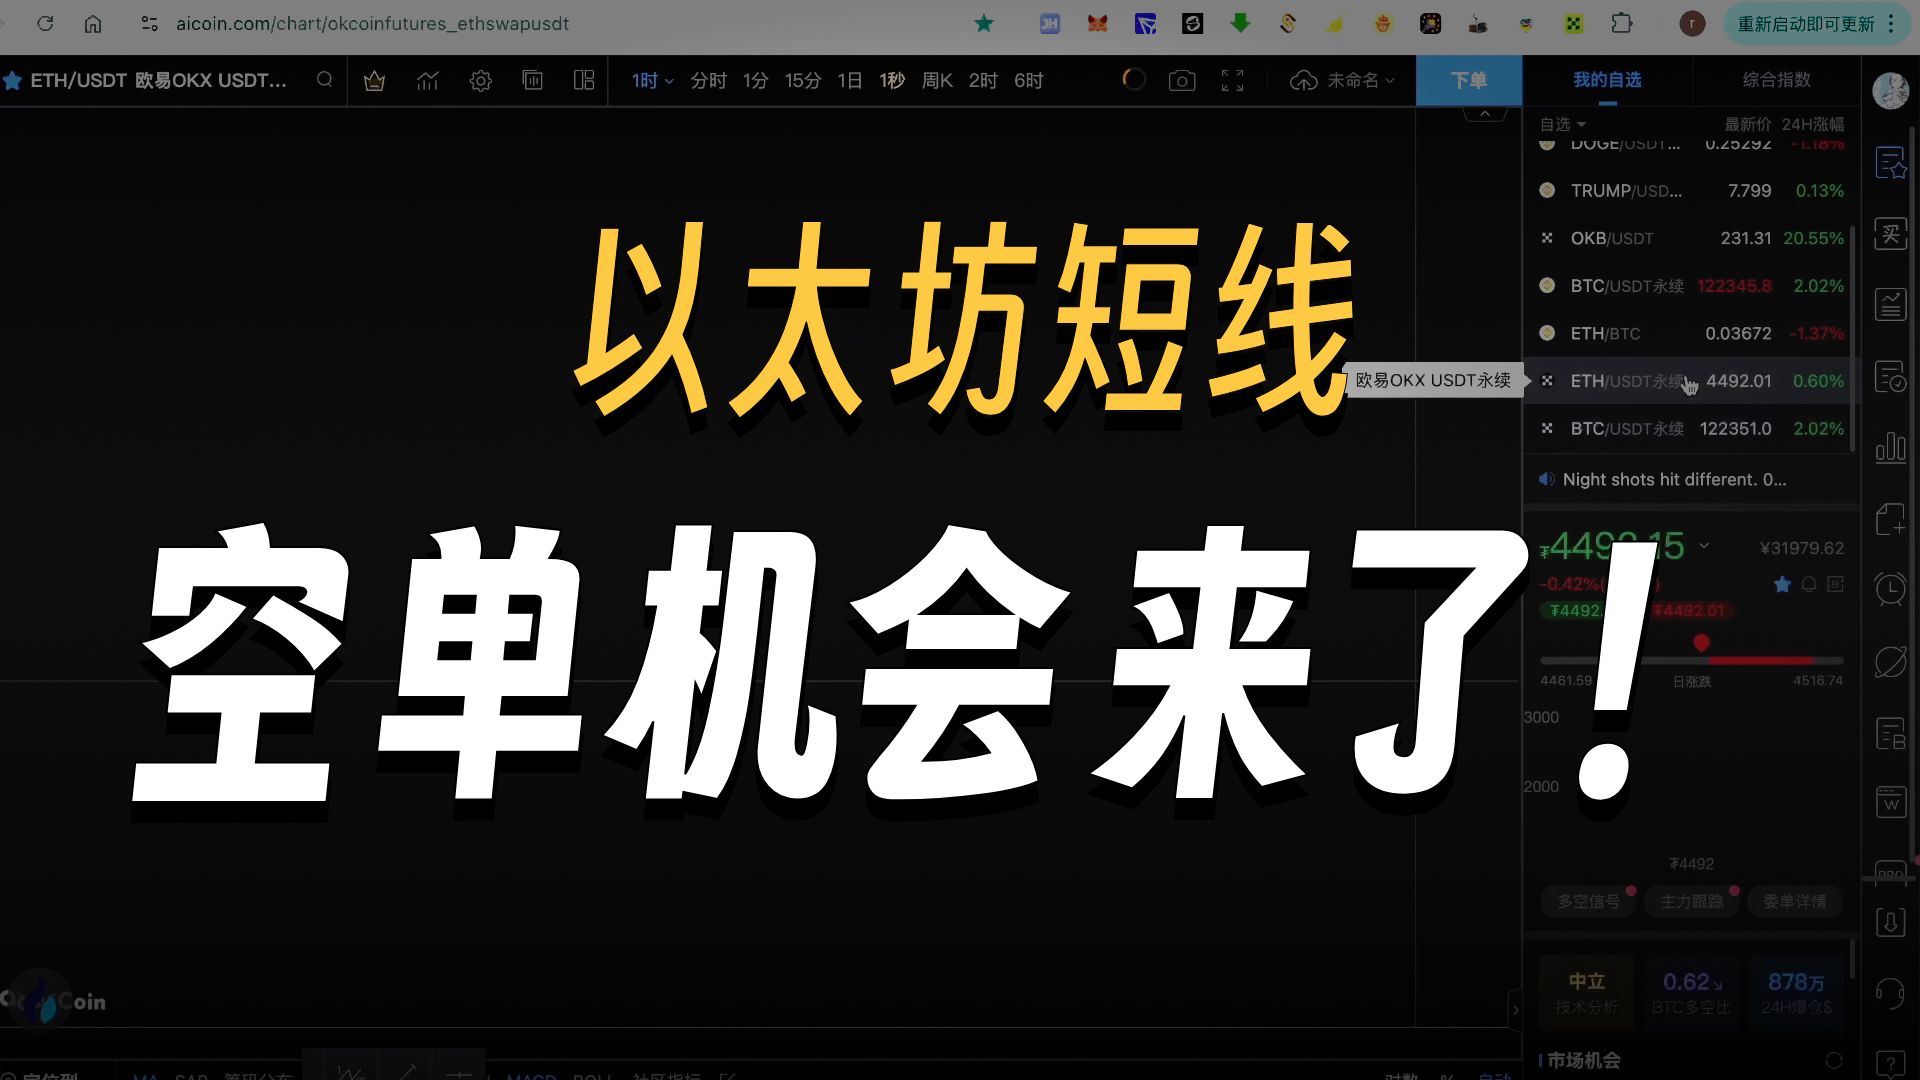Open the indicator settings gear
The image size is (1920, 1080).
click(x=481, y=80)
